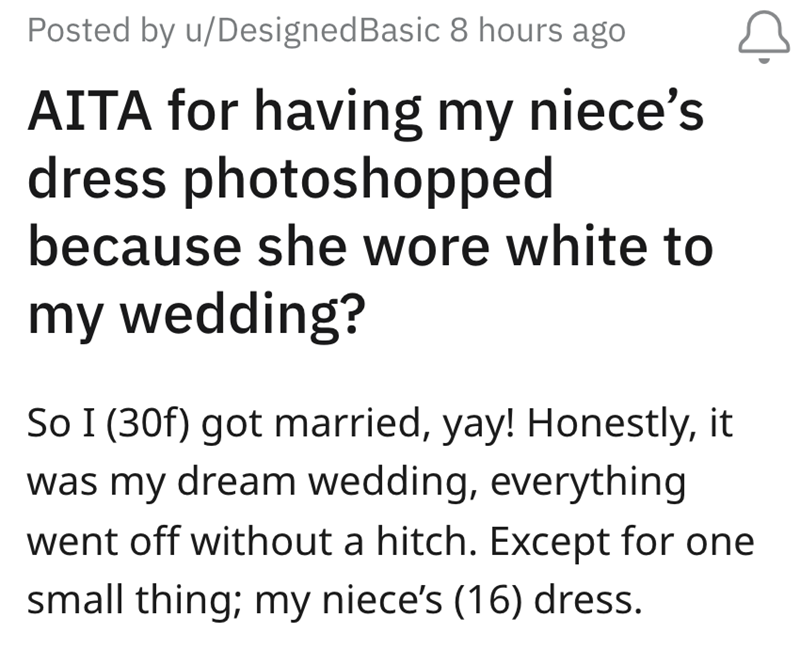Click the word "AITA" in the title
This screenshot has width=800, height=649.
click(x=82, y=114)
